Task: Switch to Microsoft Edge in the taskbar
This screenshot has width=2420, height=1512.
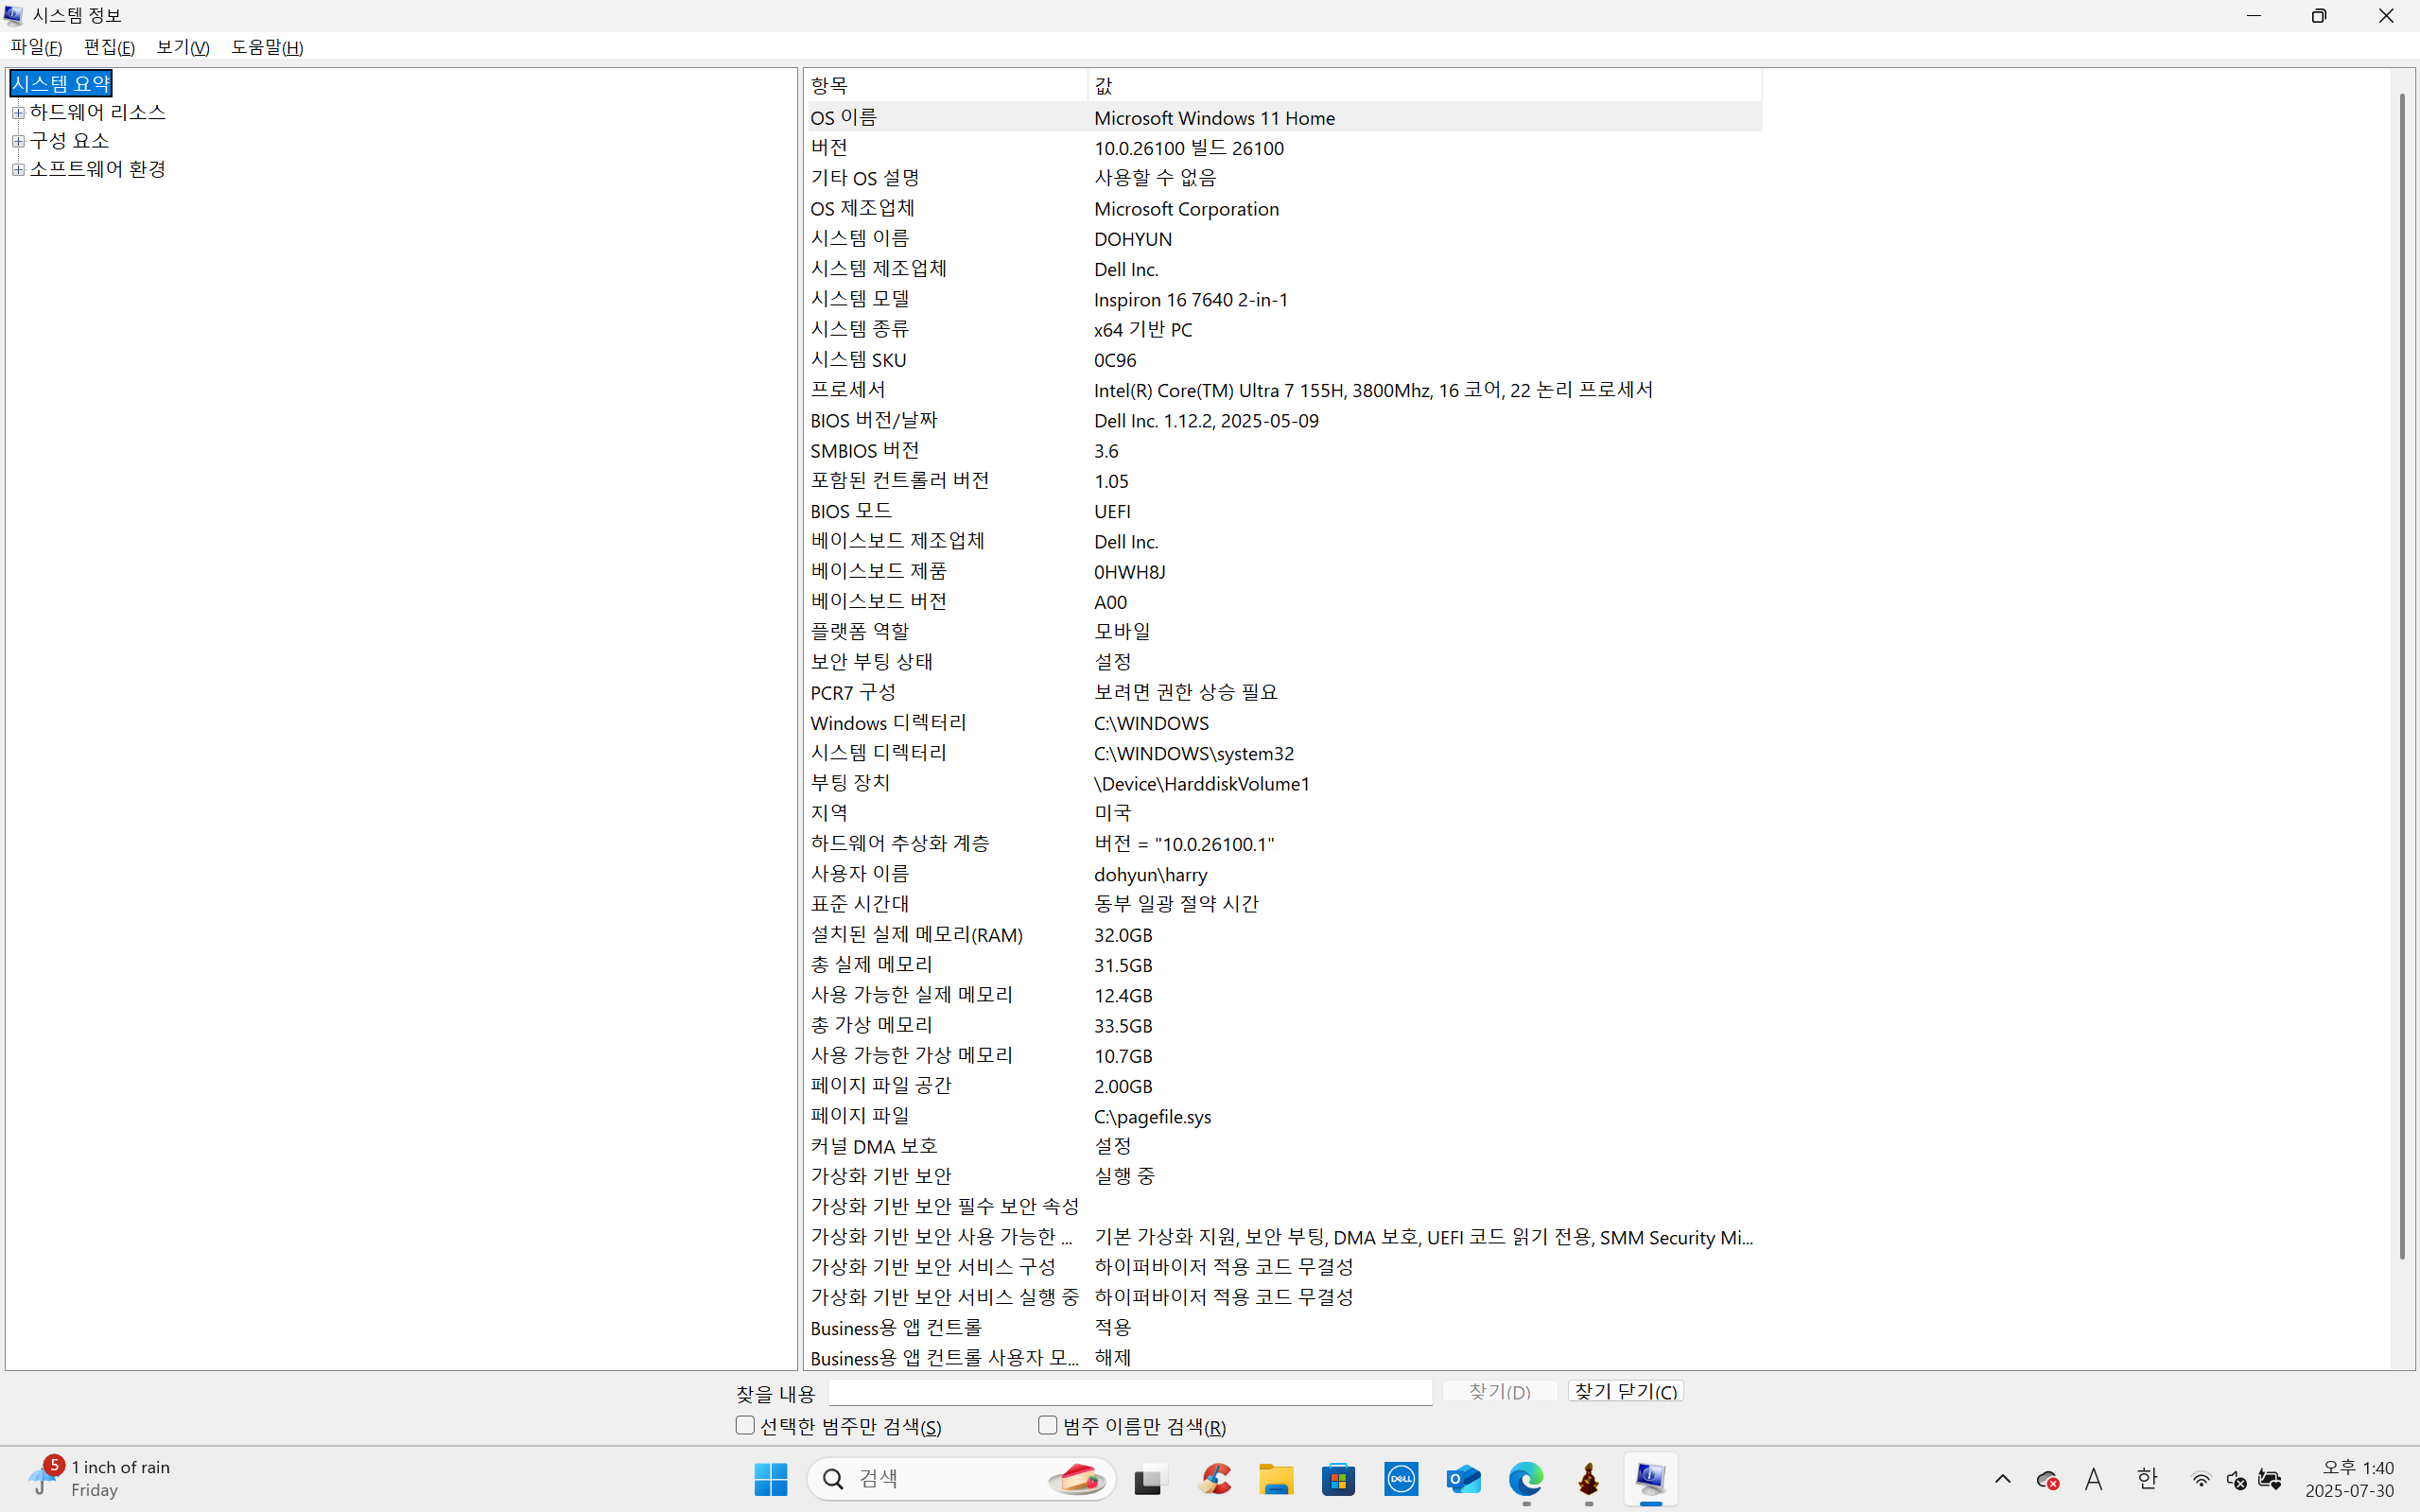Action: coord(1526,1478)
